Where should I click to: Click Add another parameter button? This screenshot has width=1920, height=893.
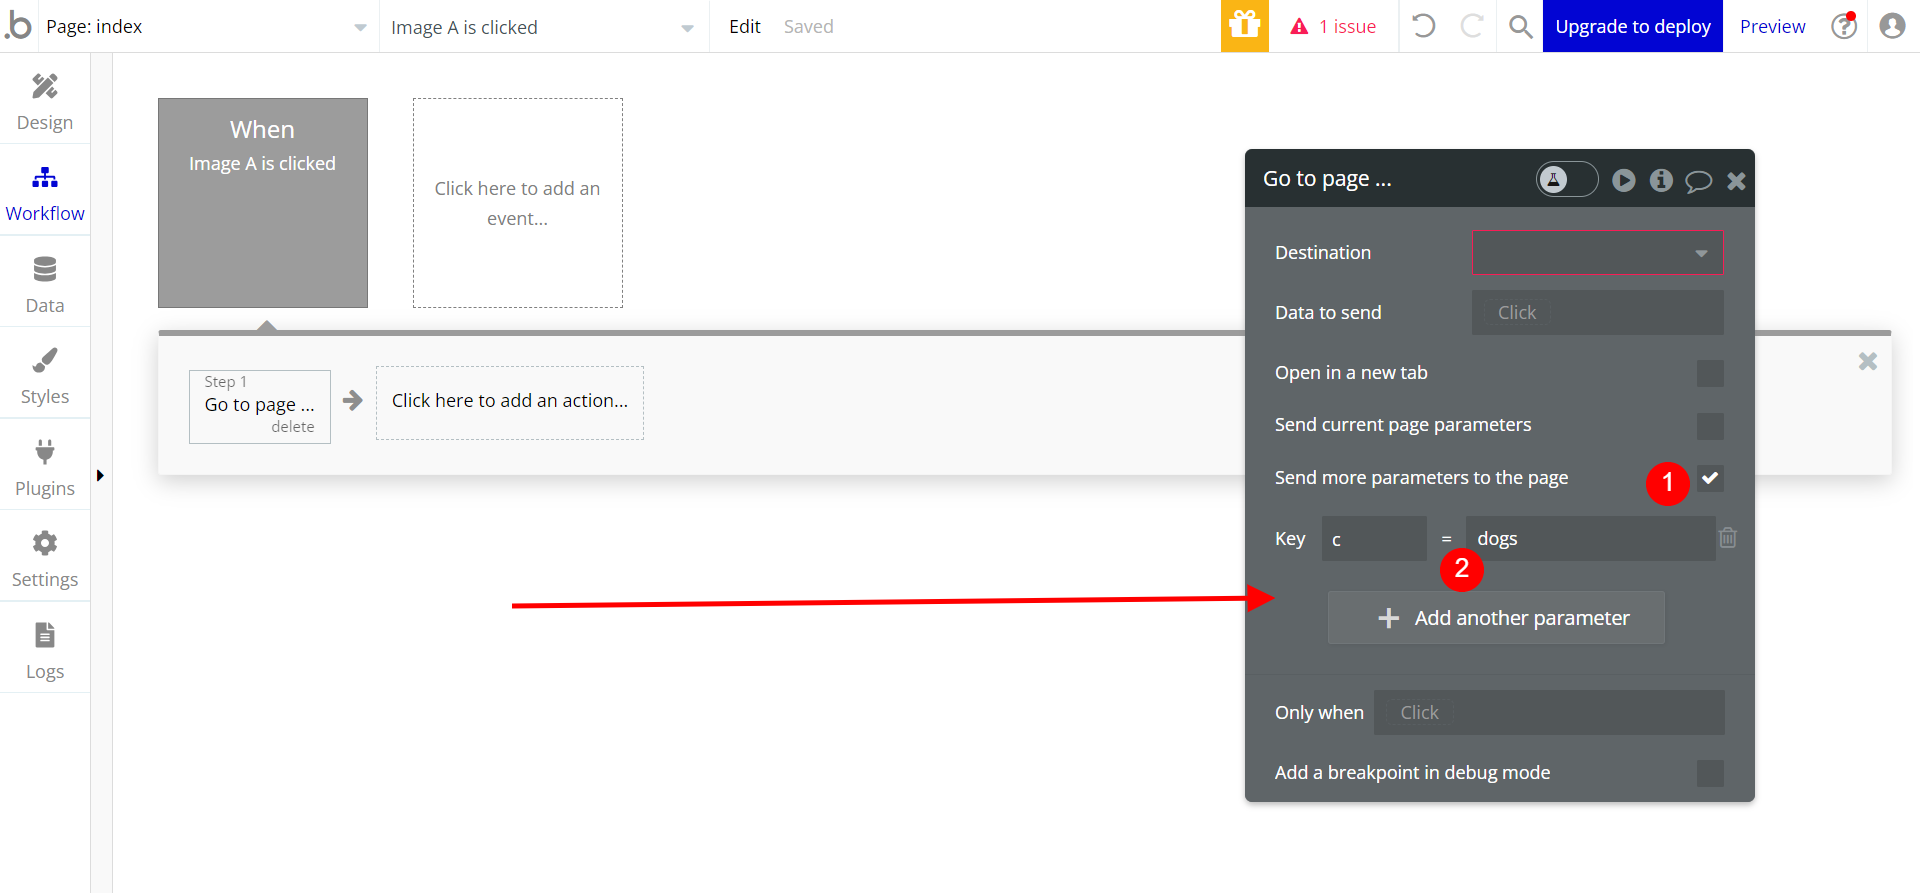pyautogui.click(x=1496, y=618)
